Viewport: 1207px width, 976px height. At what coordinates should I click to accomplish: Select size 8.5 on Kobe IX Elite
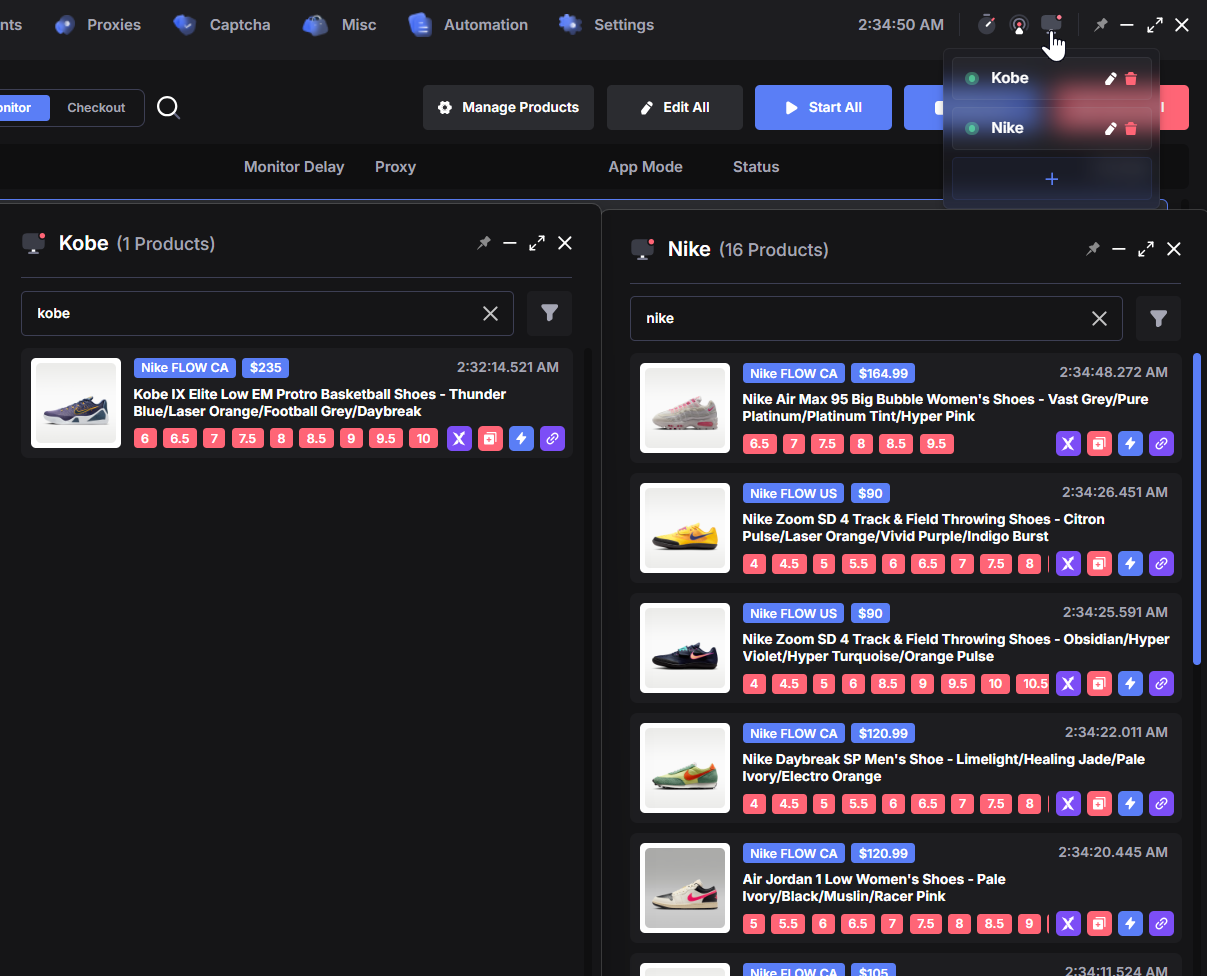coord(315,438)
